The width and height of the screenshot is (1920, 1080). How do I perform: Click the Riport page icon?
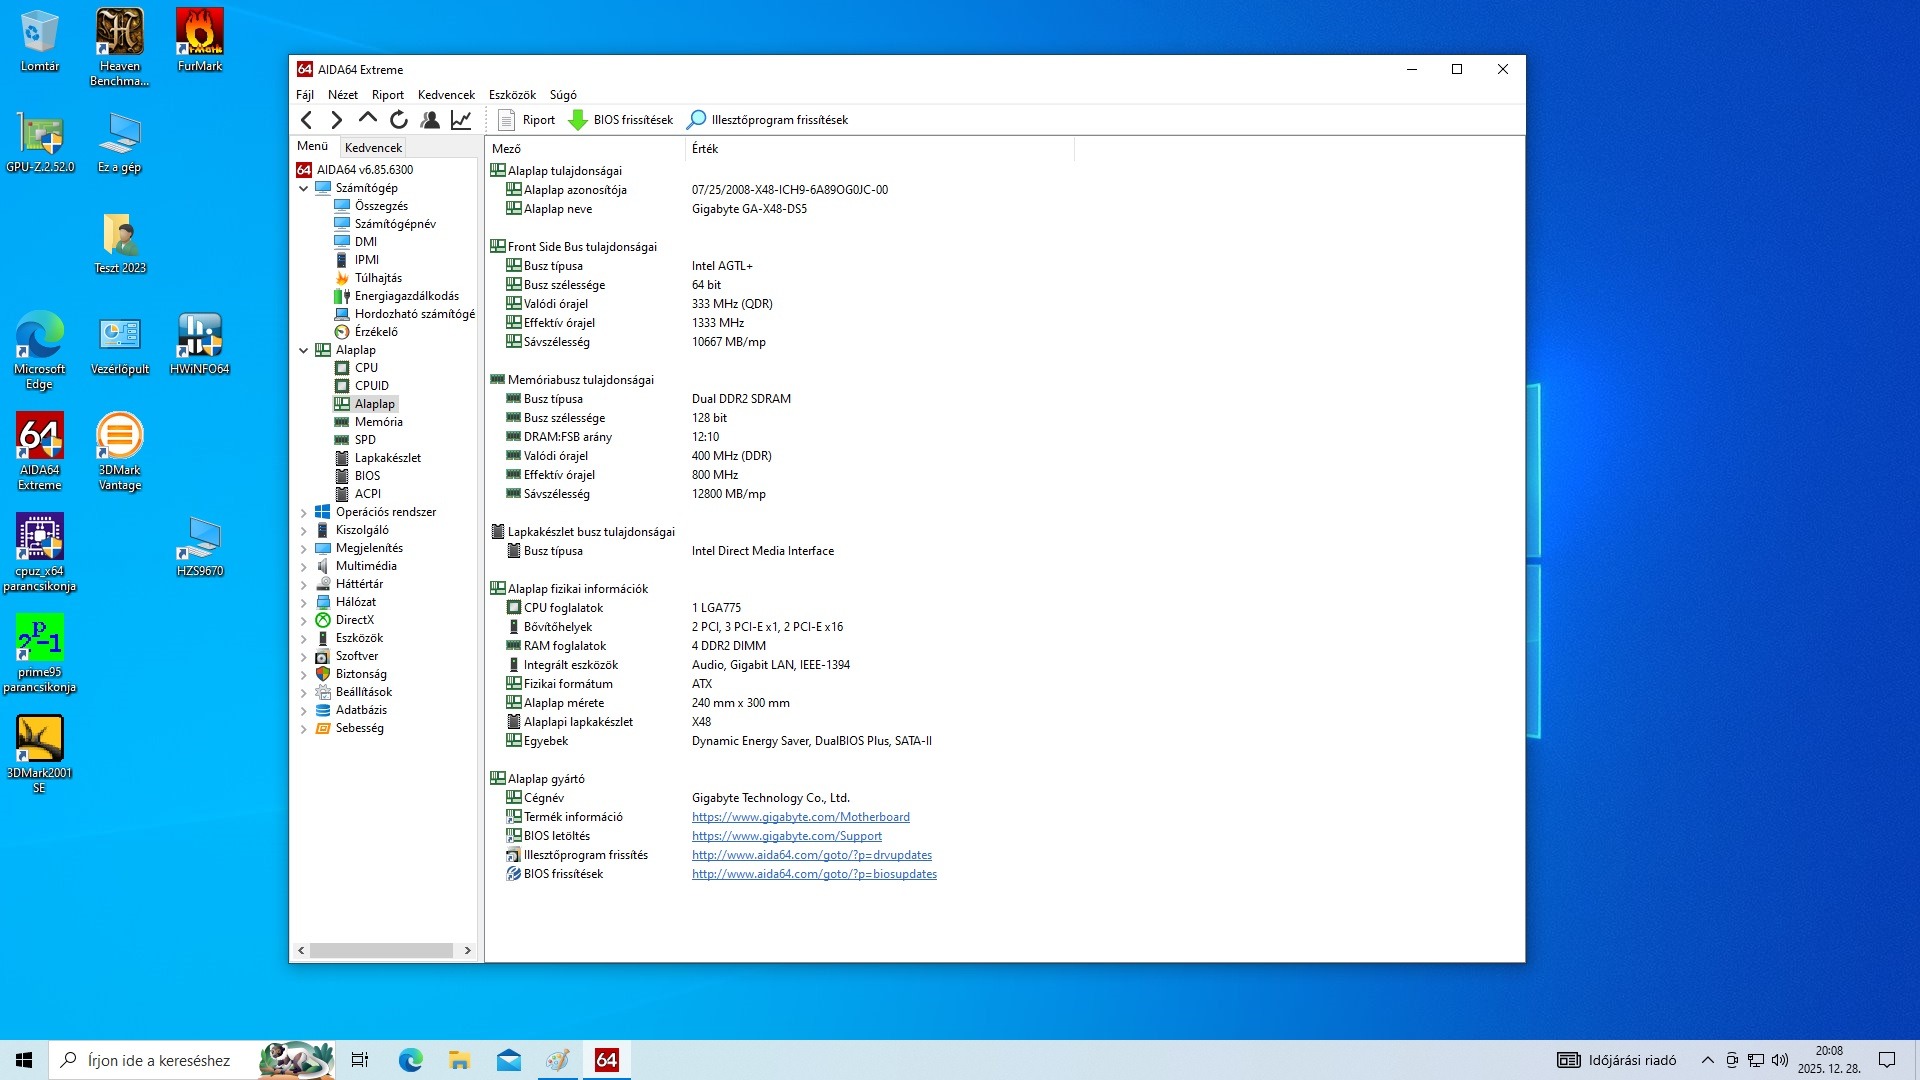(x=507, y=120)
